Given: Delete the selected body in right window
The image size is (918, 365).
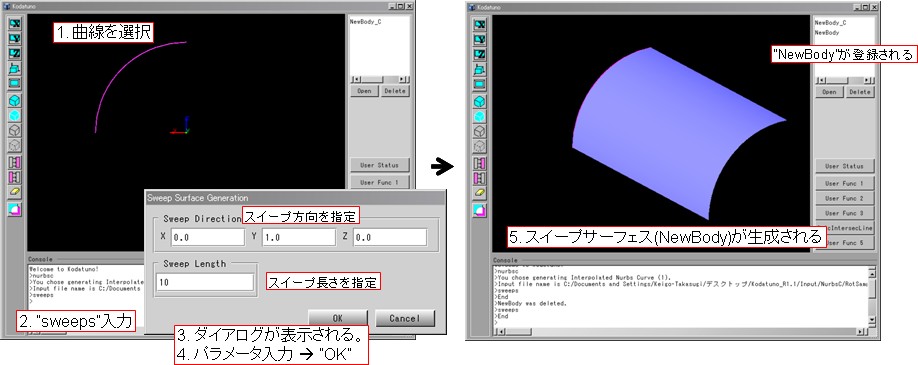Looking at the screenshot, I should coord(859,92).
